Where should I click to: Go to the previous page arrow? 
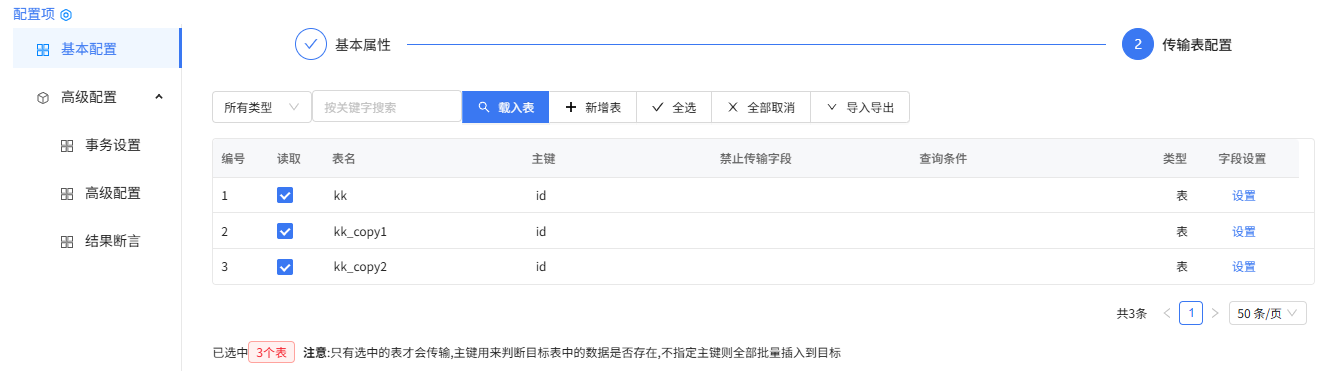pos(1166,313)
